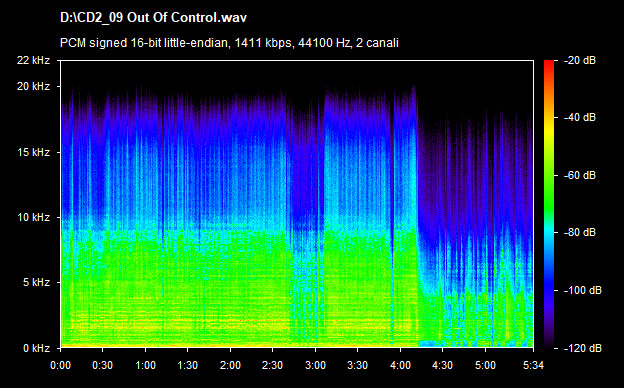Click the -20 dB legend label
The width and height of the screenshot is (624, 388).
tap(580, 60)
